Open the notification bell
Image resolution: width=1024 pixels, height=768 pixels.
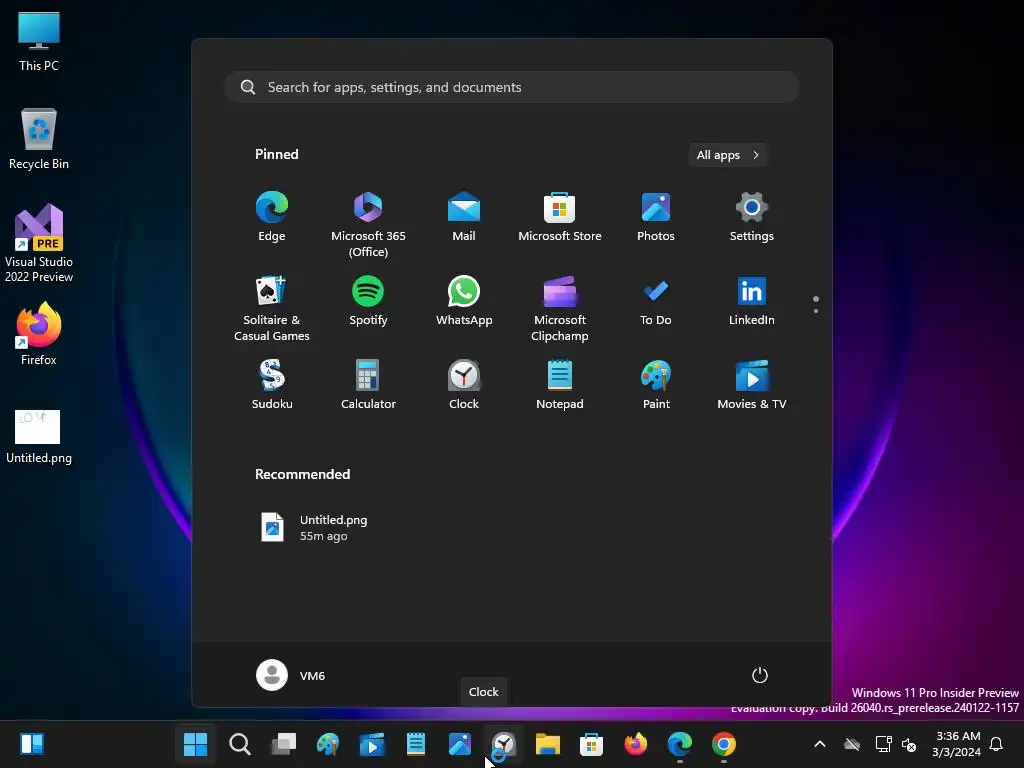[996, 744]
